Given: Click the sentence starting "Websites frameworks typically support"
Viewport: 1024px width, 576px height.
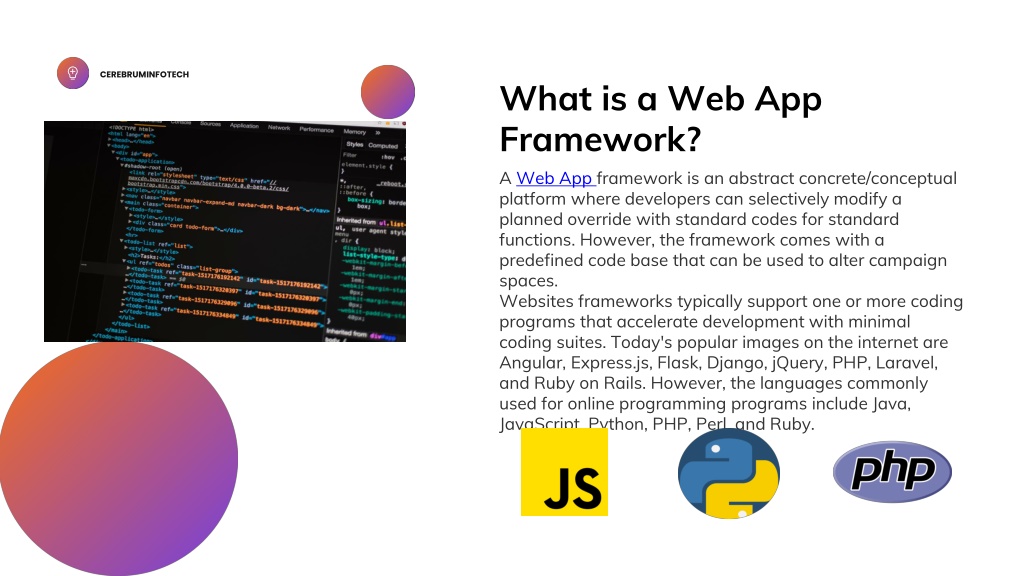Looking at the screenshot, I should [731, 321].
